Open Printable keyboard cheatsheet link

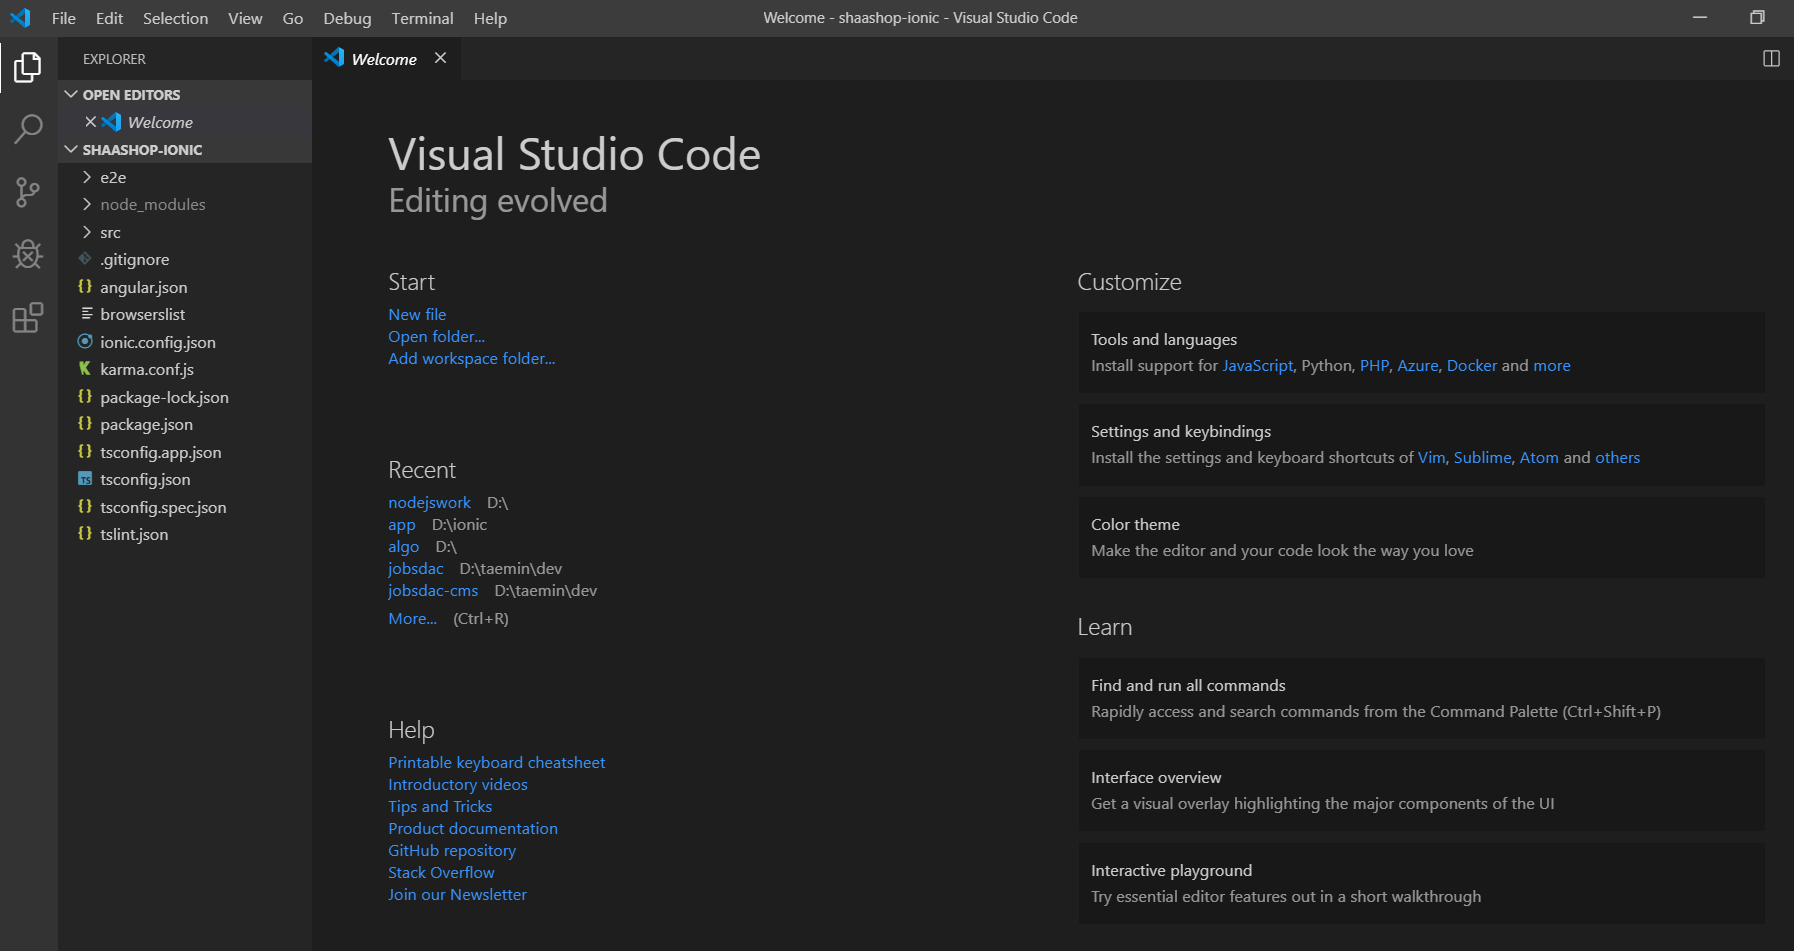pos(496,762)
